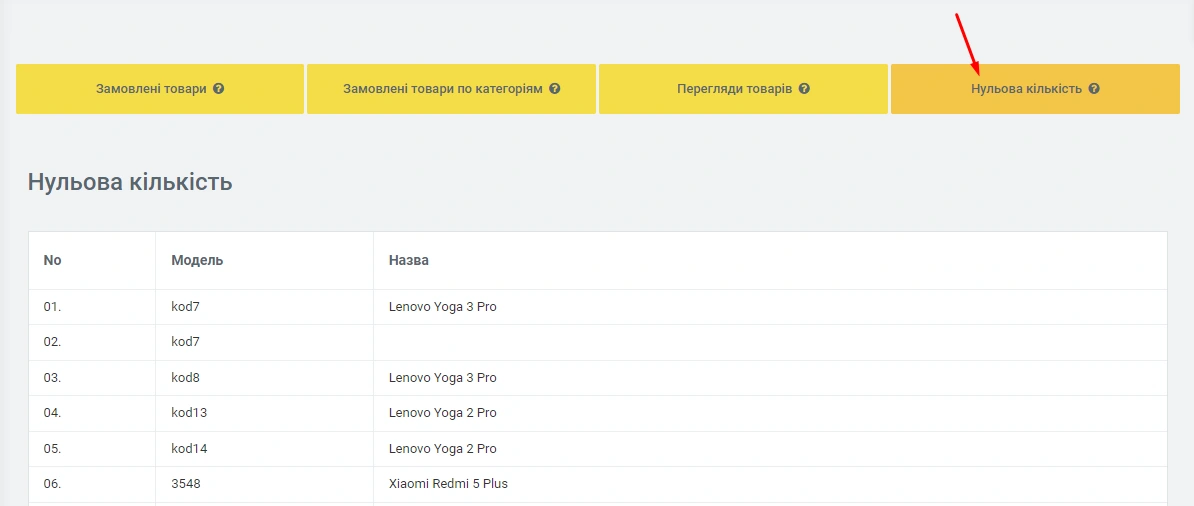Select Lenovo Yoga 3 Pro in row 01
The image size is (1194, 506).
tap(442, 307)
